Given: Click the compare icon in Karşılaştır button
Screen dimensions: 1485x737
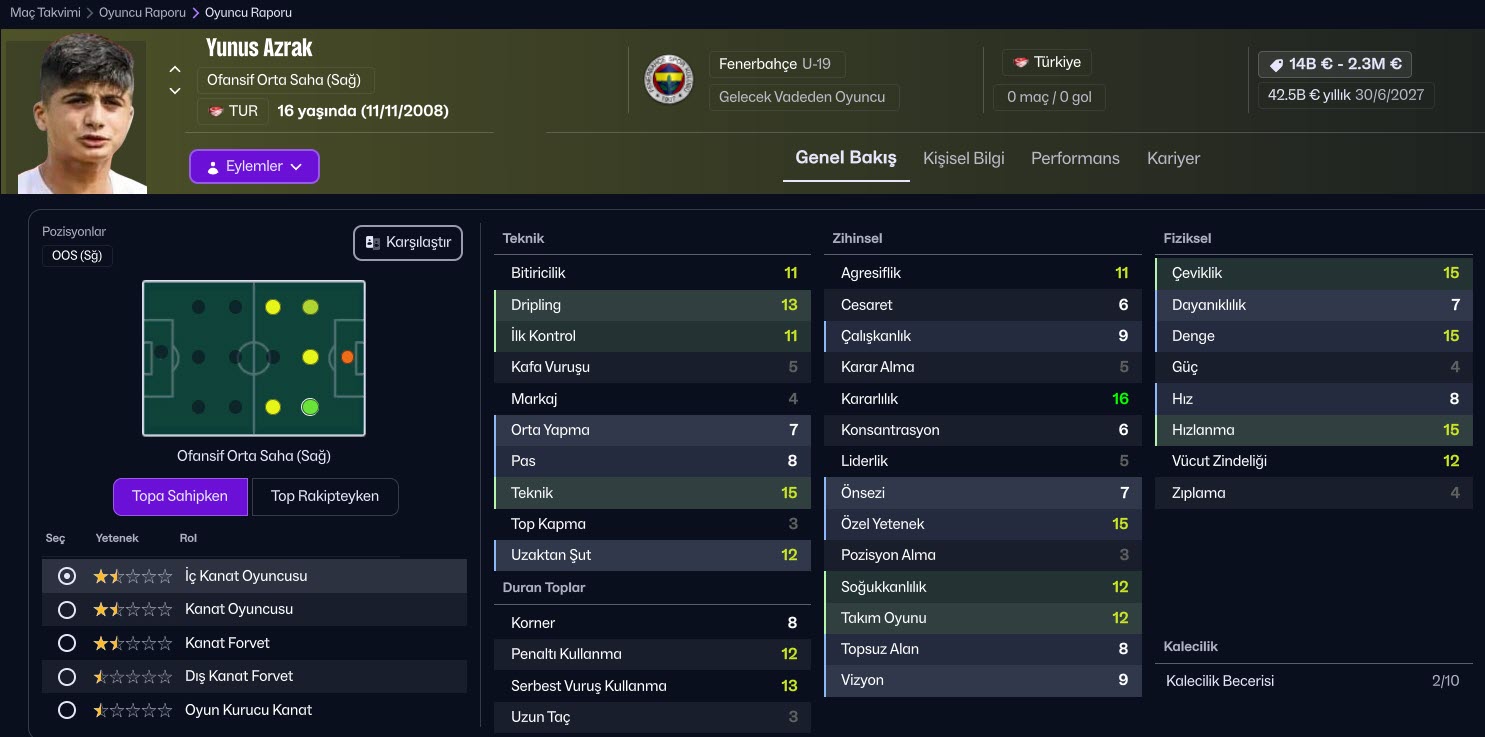Looking at the screenshot, I should tap(372, 242).
